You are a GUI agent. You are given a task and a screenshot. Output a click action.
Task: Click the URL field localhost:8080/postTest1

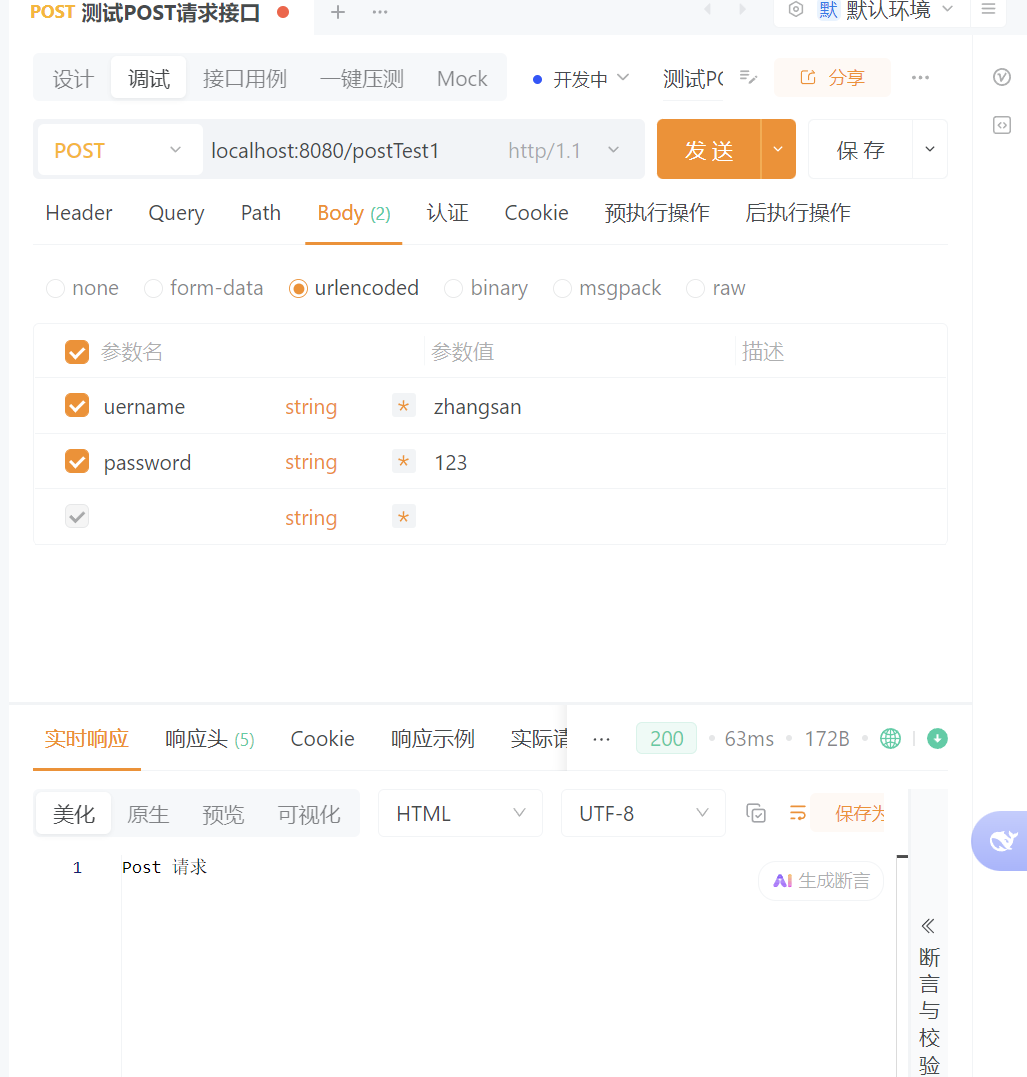tap(325, 150)
